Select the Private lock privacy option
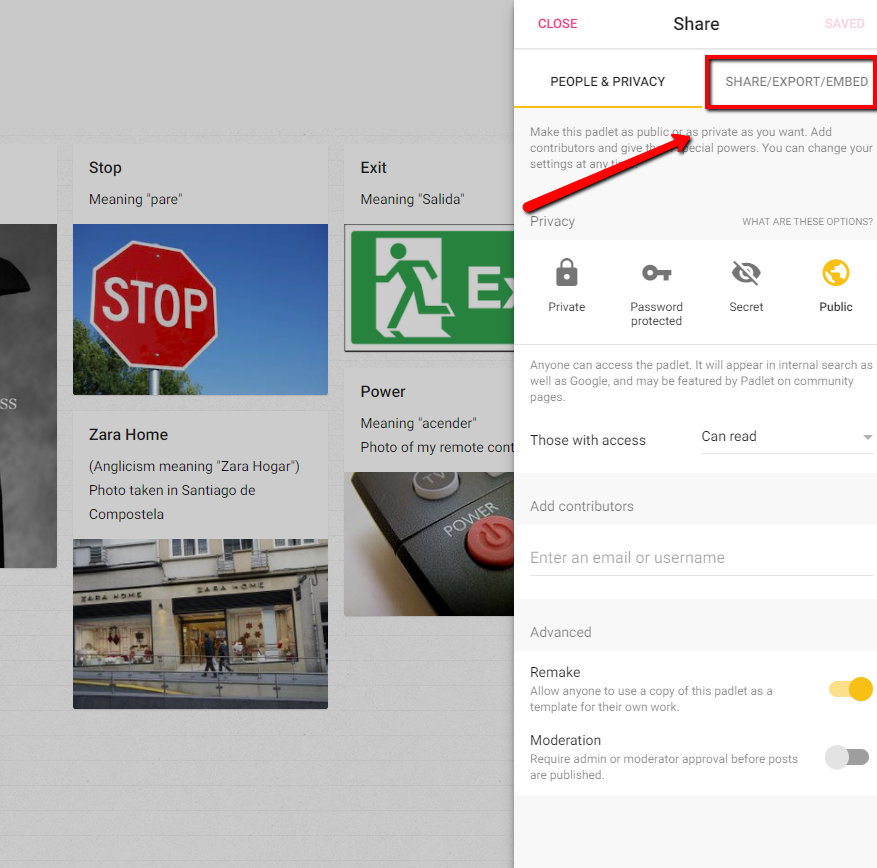877x868 pixels. [x=566, y=273]
